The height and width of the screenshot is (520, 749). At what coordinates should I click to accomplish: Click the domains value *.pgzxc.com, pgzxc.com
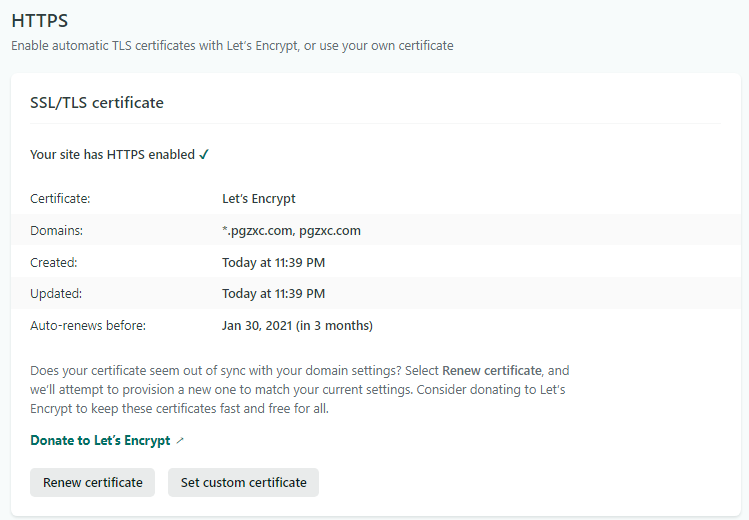coord(291,231)
